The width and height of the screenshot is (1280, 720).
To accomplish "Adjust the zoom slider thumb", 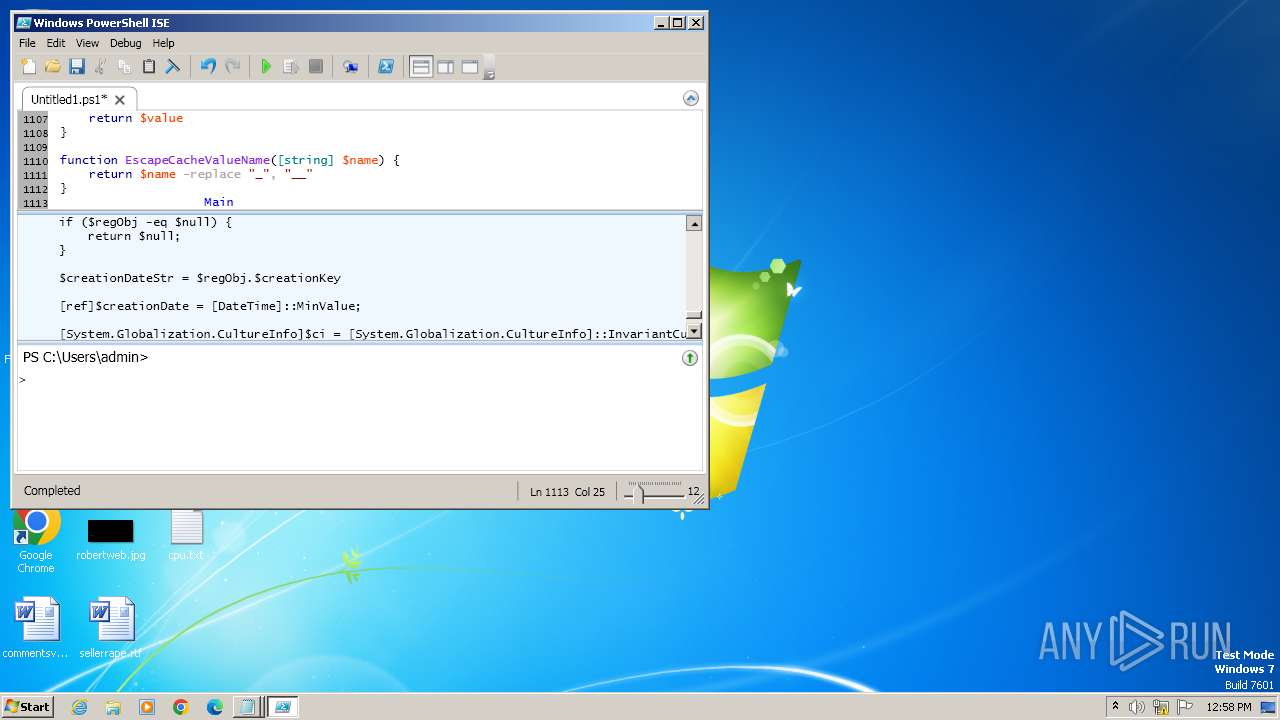I will [640, 492].
